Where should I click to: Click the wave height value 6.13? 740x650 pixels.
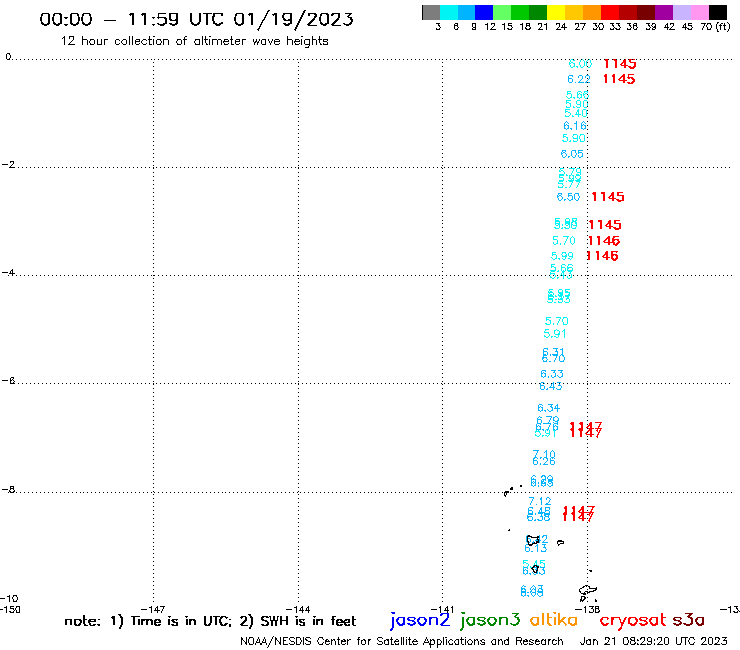pyautogui.click(x=536, y=548)
